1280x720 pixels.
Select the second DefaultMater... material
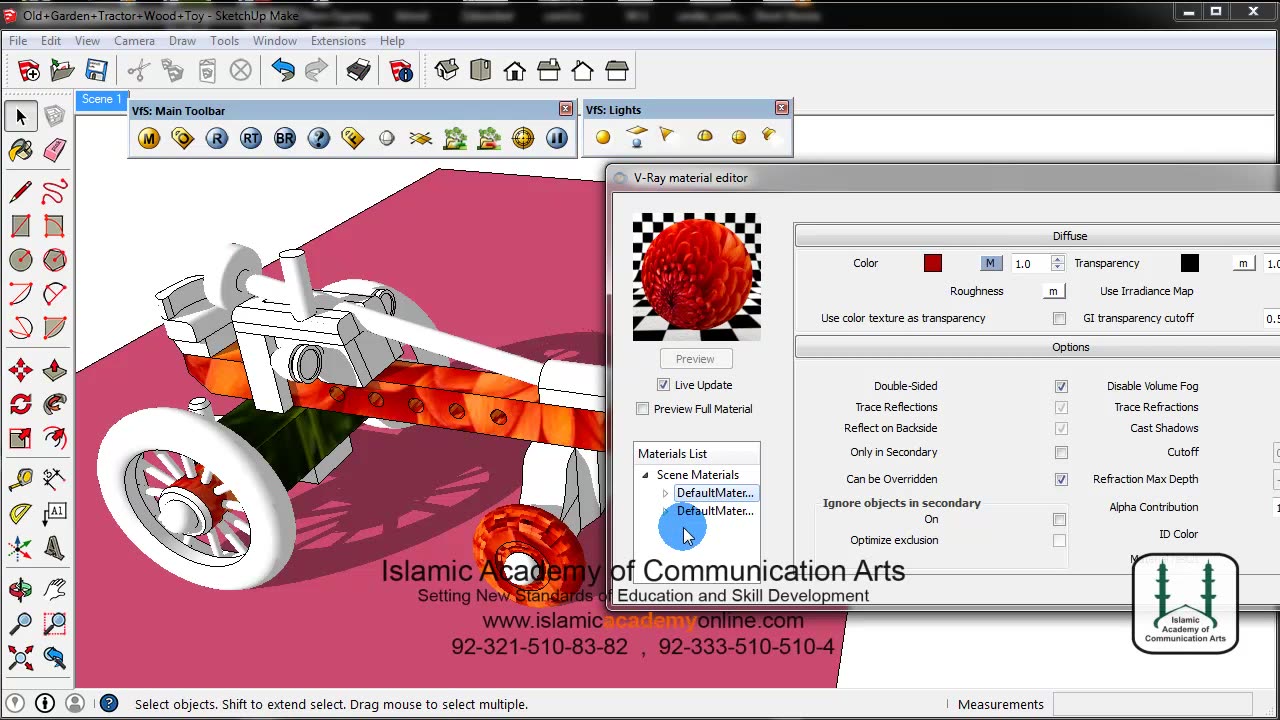(715, 511)
